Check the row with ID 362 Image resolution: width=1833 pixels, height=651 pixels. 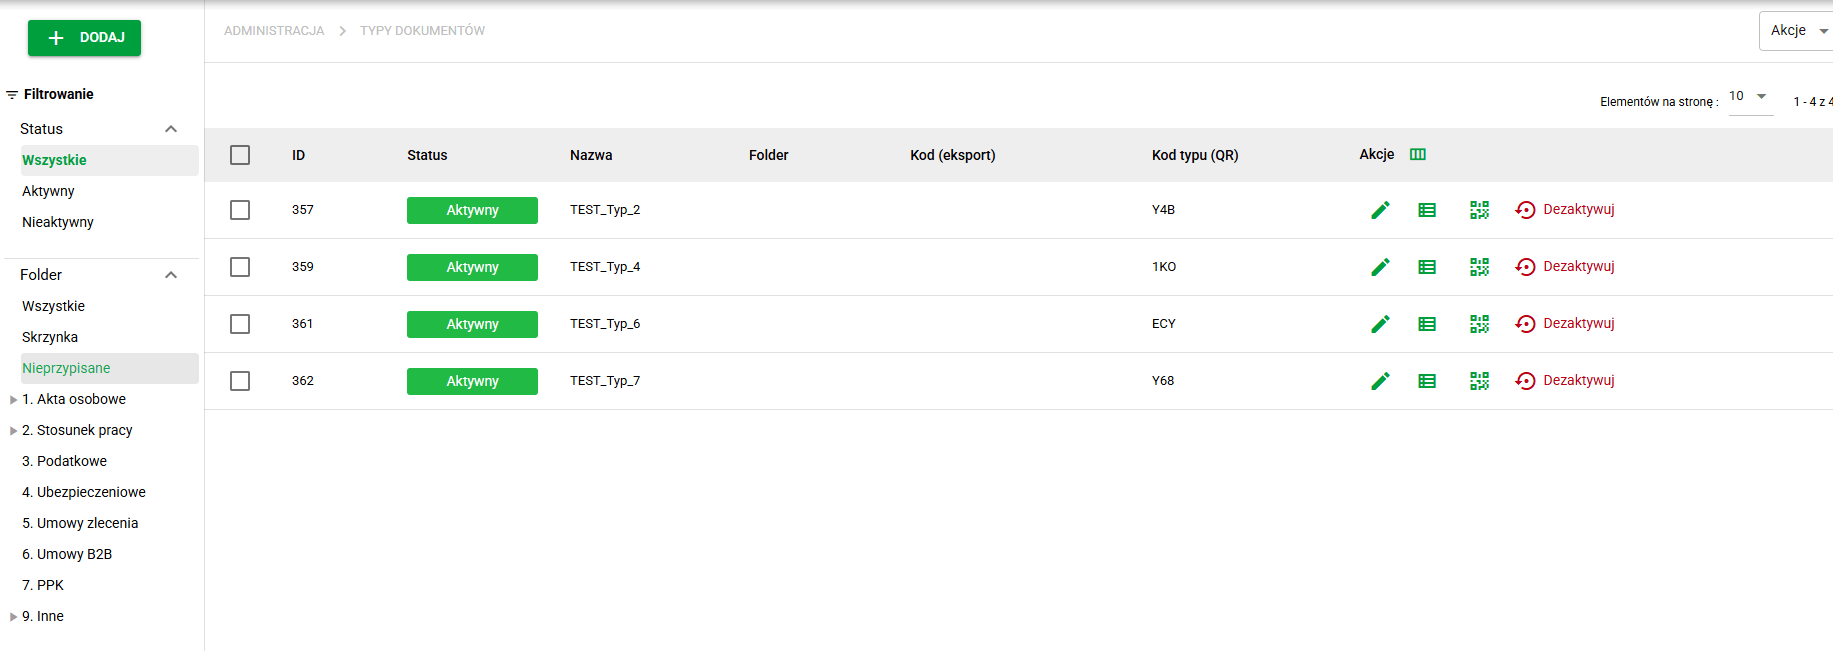tap(240, 381)
